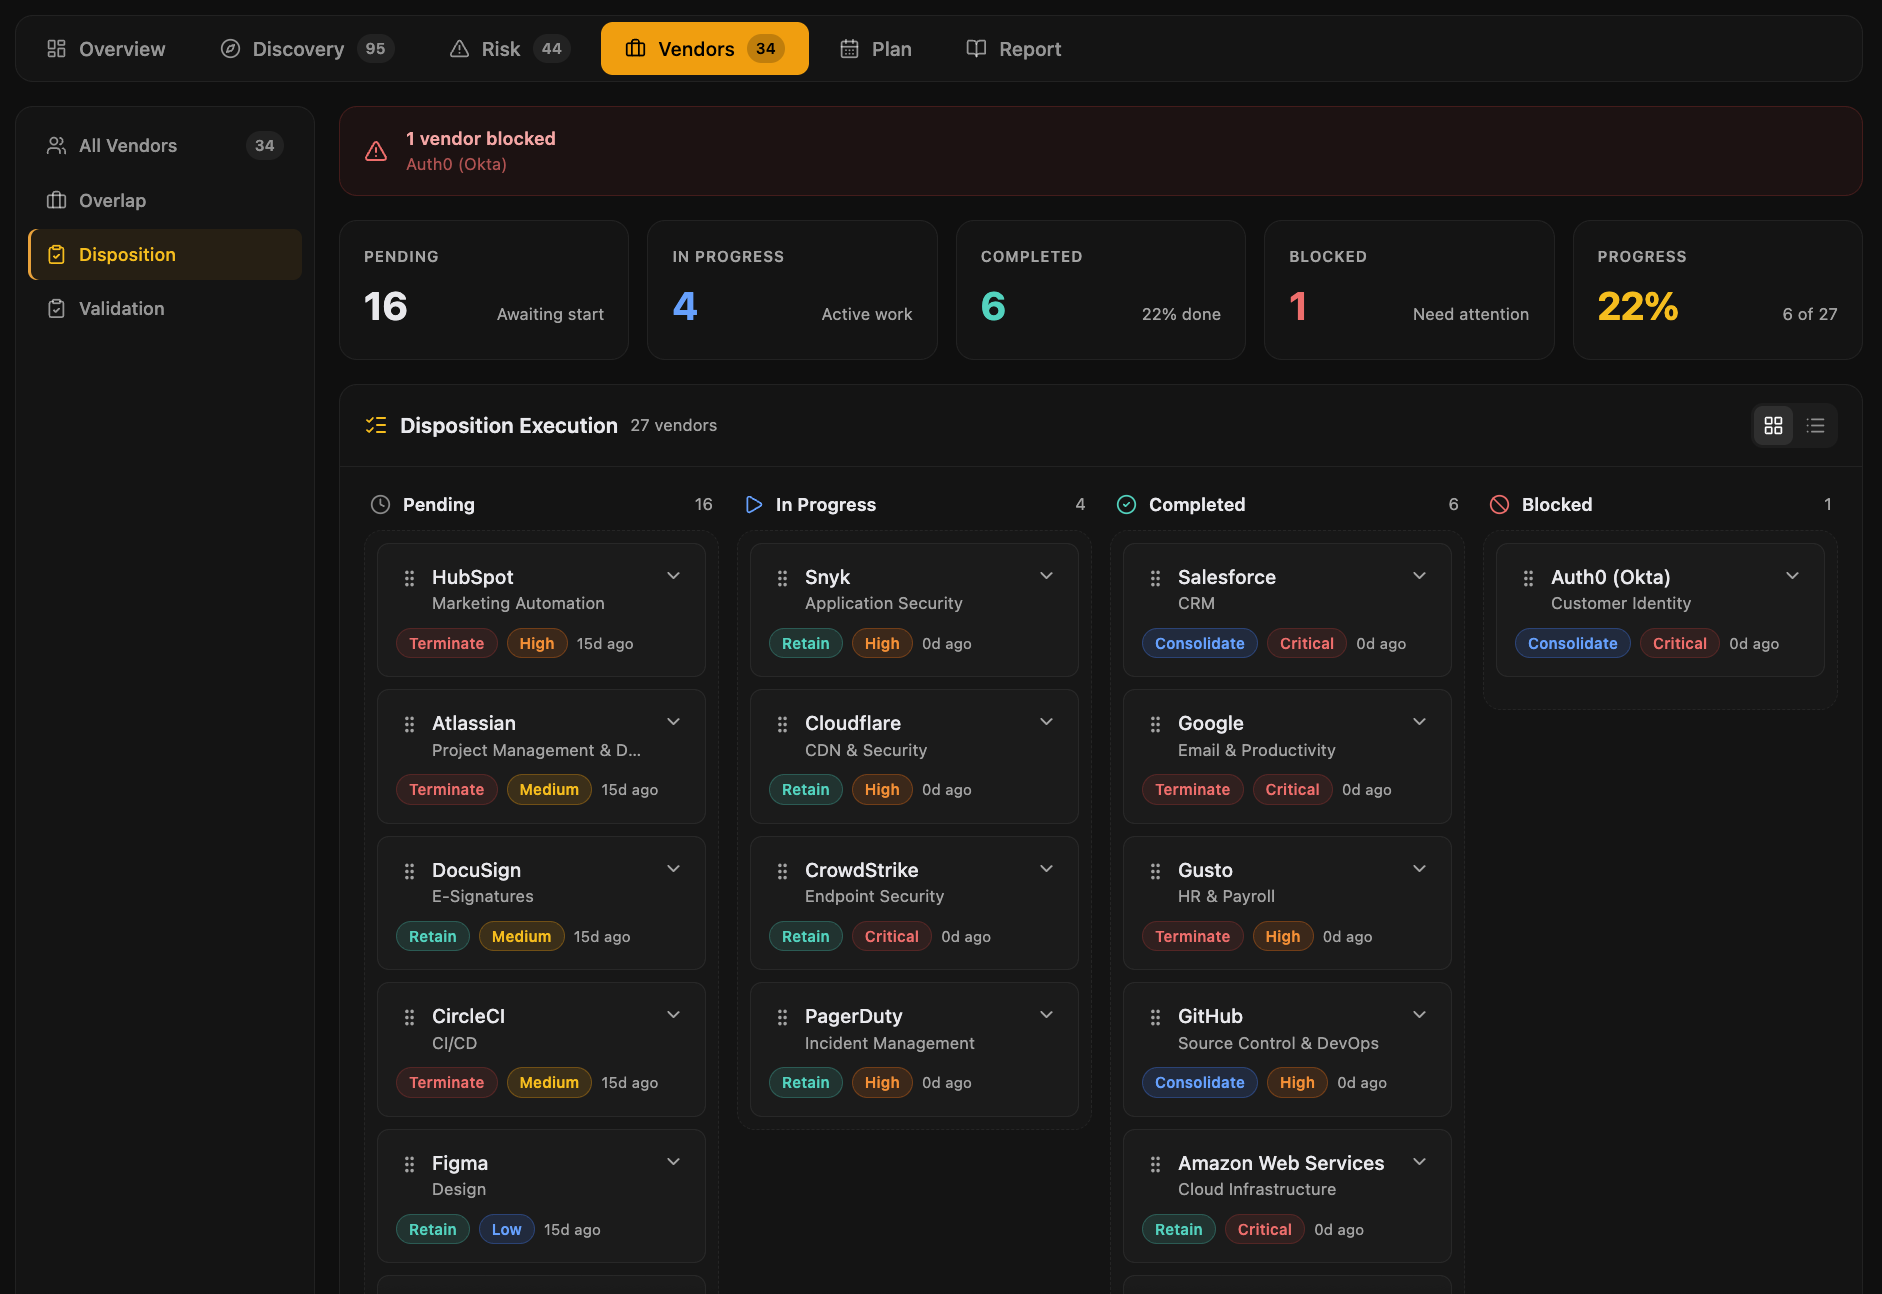This screenshot has width=1882, height=1294.
Task: Switch to grid view layout
Action: pyautogui.click(x=1773, y=426)
